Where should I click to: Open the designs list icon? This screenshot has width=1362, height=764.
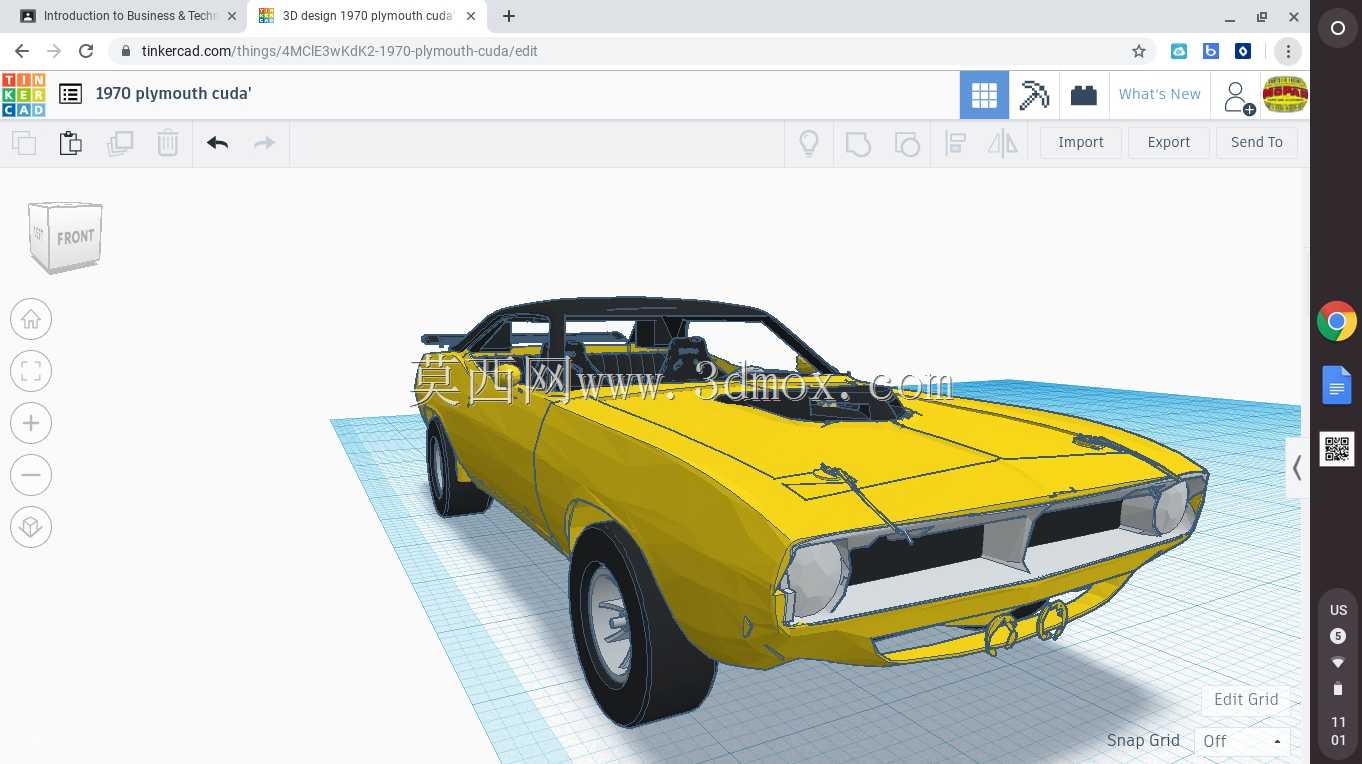pyautogui.click(x=70, y=94)
